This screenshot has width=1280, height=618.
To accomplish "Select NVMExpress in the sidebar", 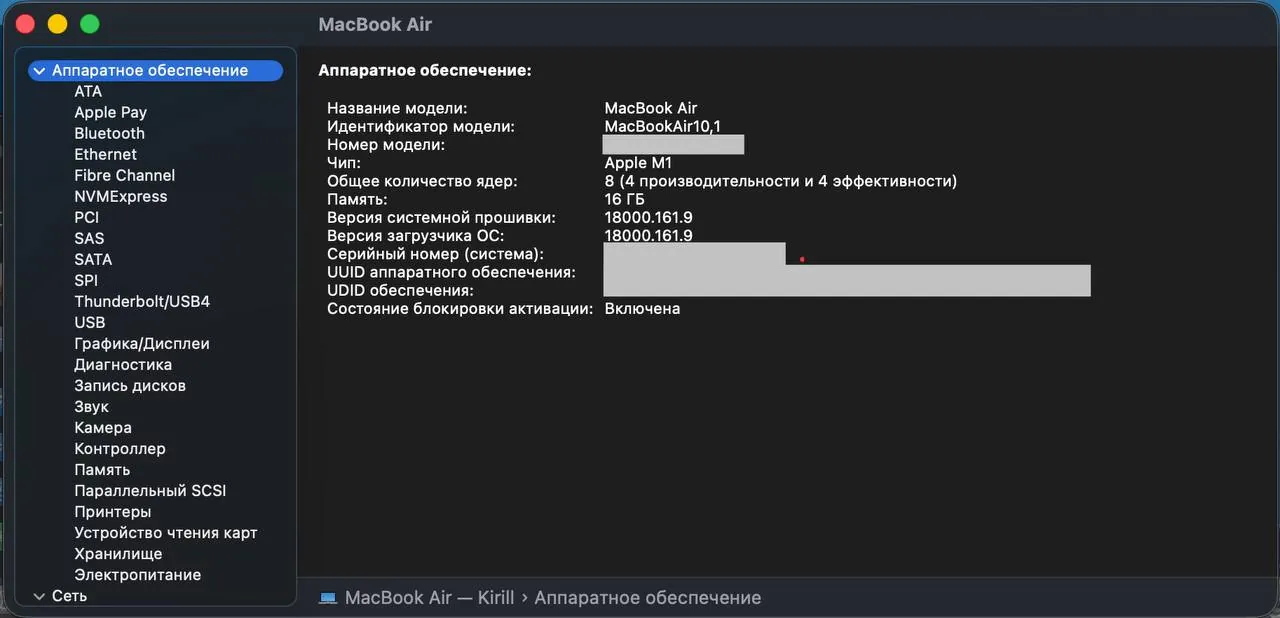I will pos(120,196).
